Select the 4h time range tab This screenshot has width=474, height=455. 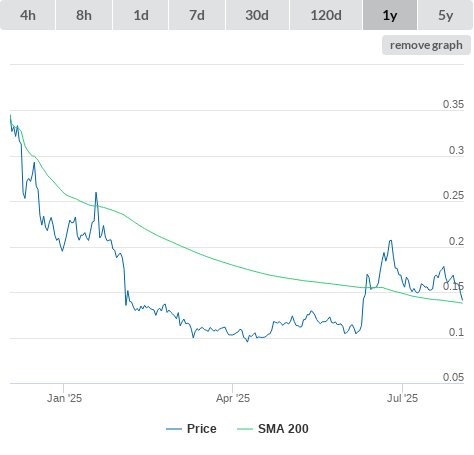tap(28, 15)
